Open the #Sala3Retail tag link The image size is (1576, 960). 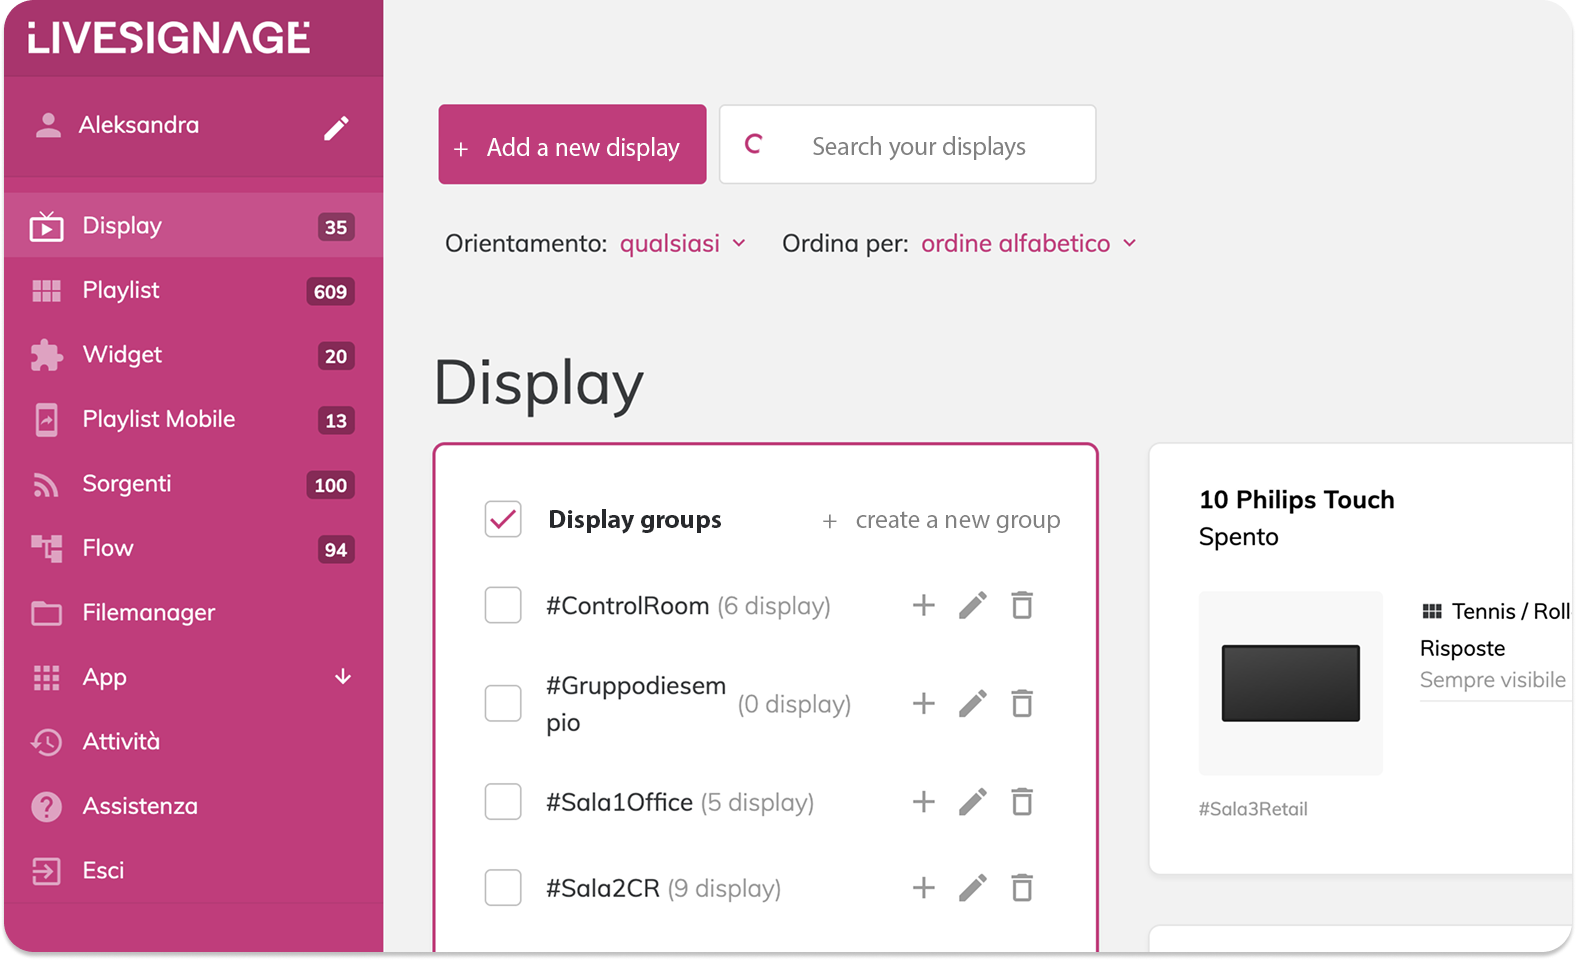(1253, 809)
